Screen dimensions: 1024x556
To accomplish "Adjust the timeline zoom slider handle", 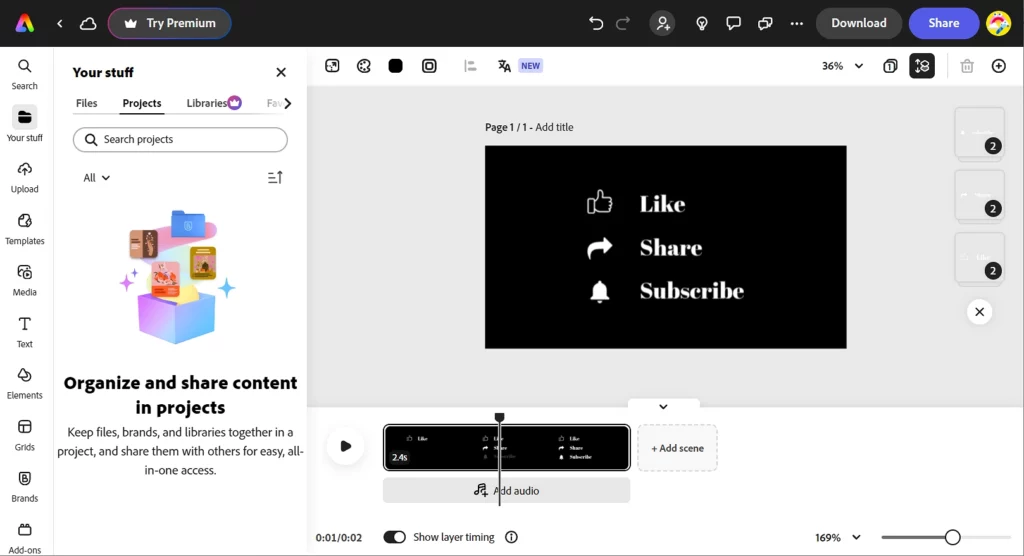I will coord(953,538).
